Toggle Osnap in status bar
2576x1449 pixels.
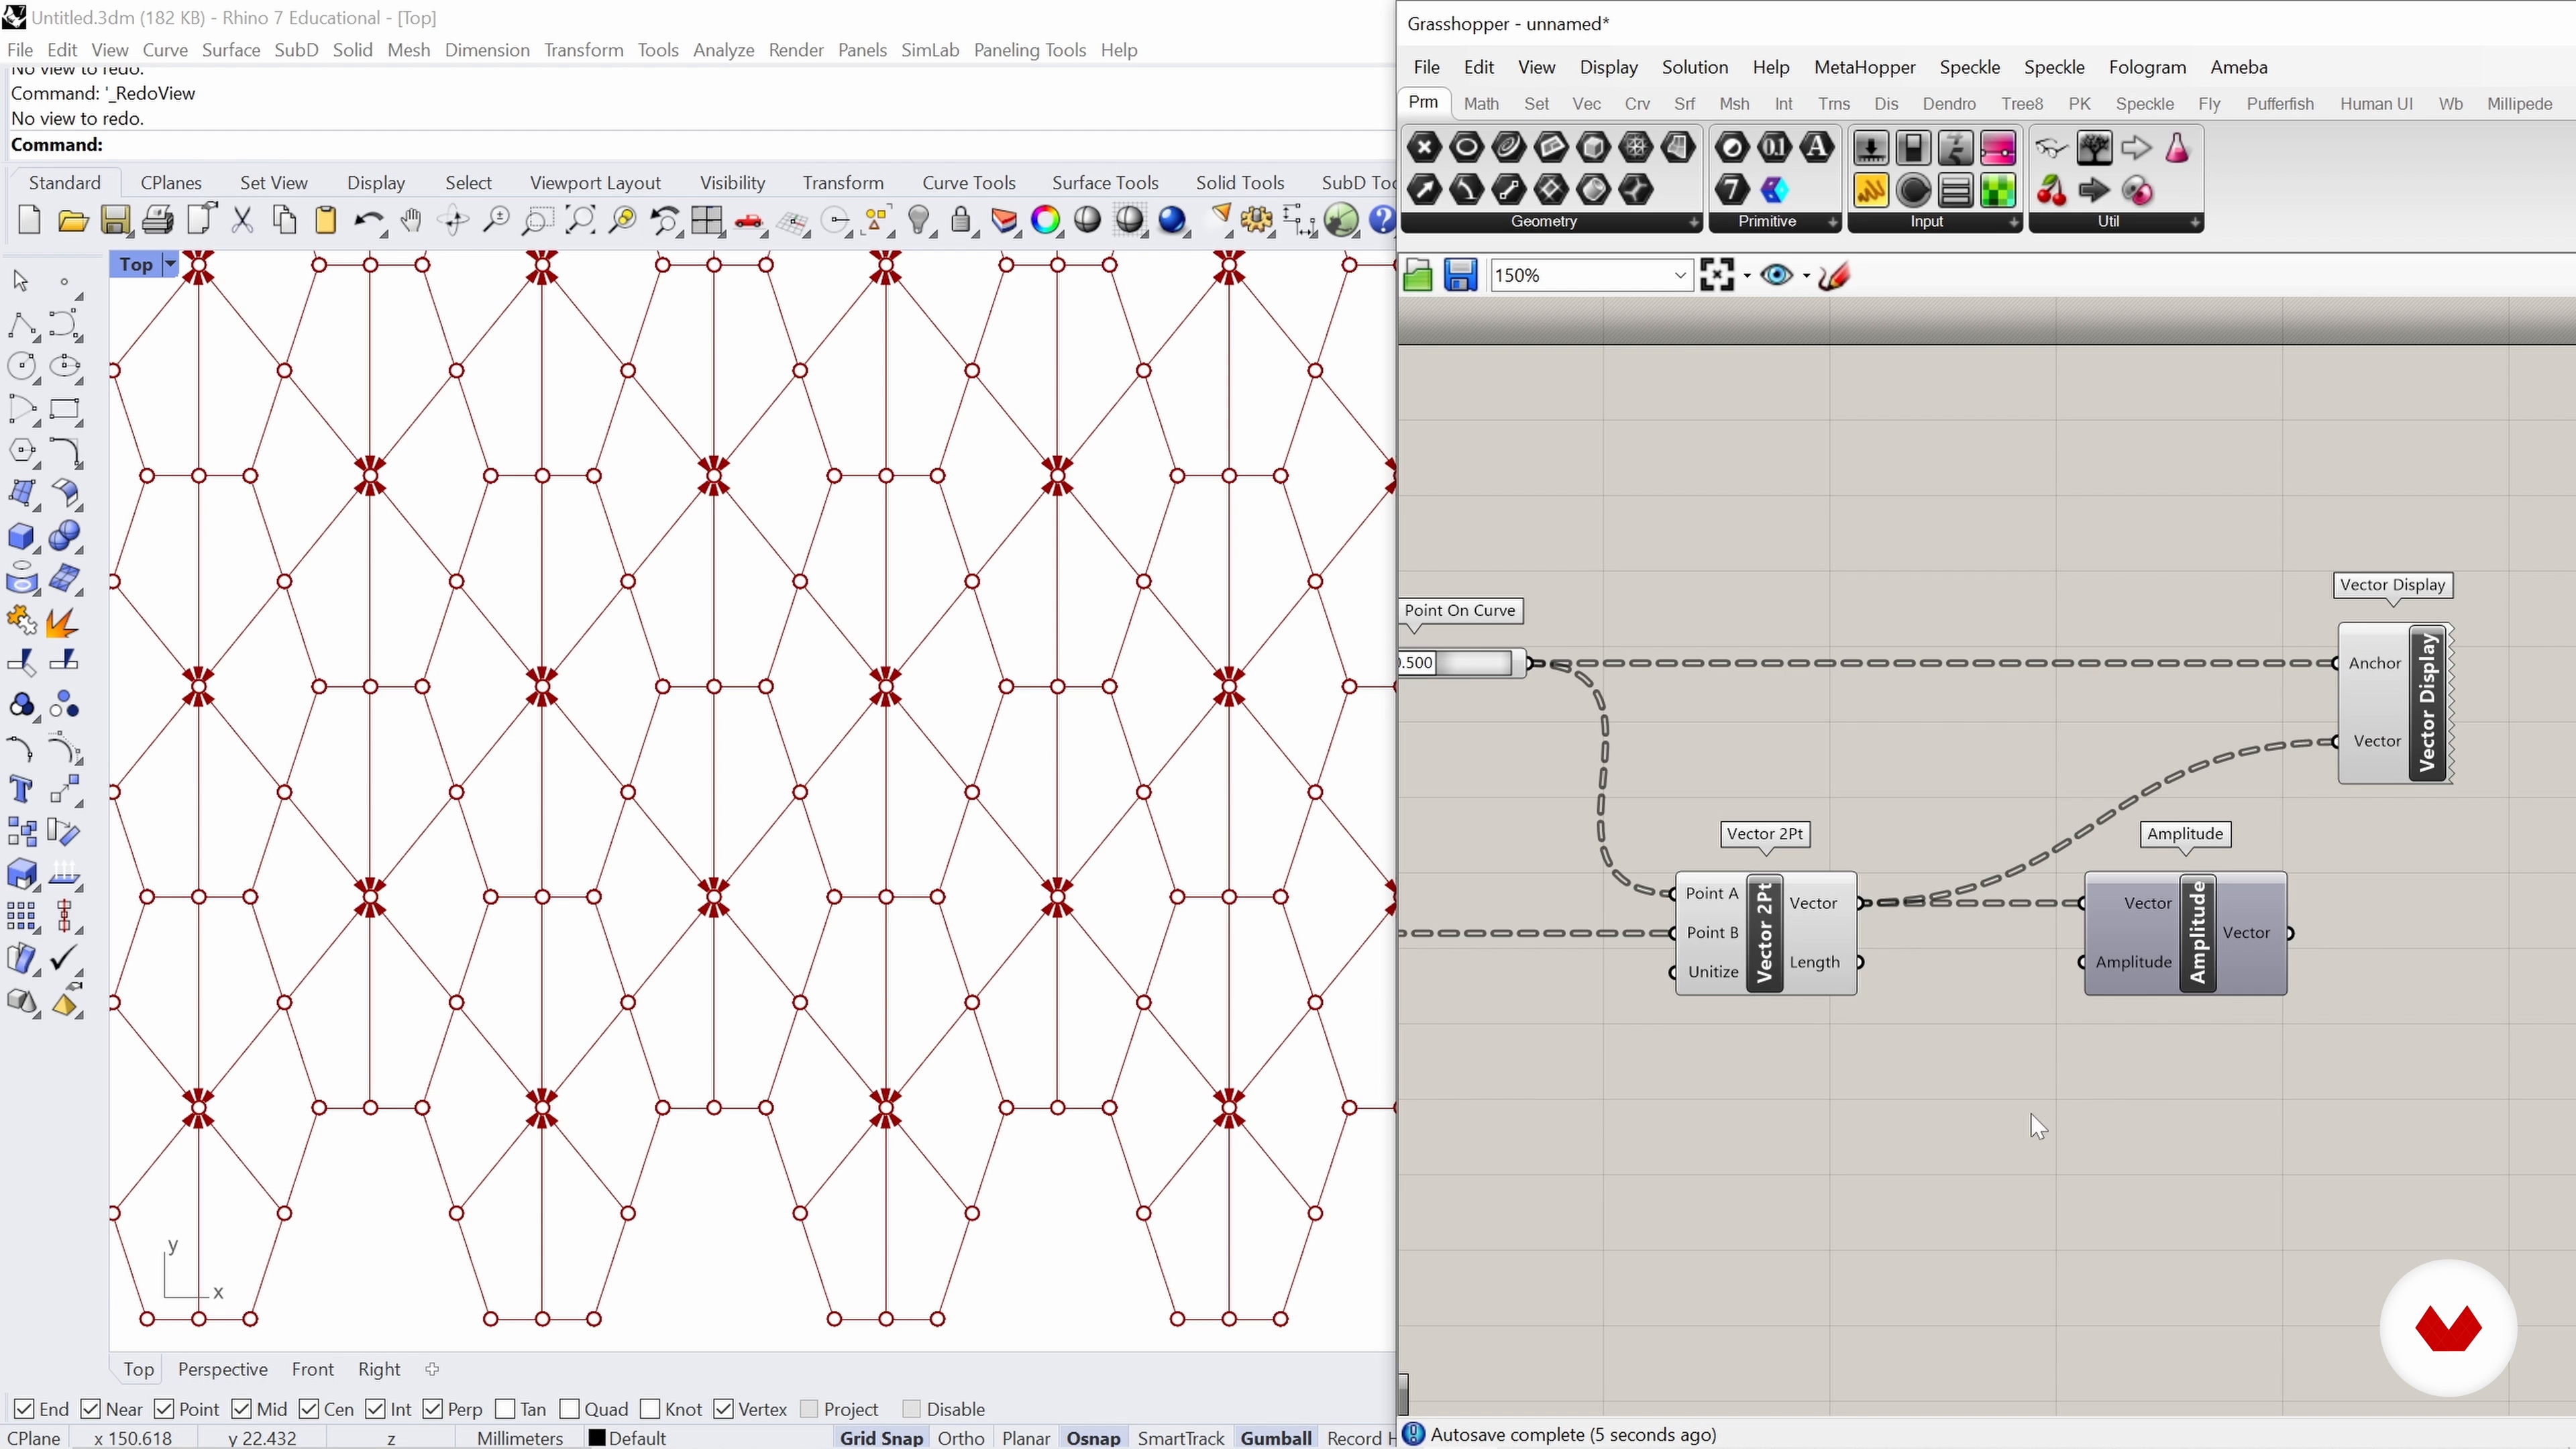click(x=1093, y=1438)
